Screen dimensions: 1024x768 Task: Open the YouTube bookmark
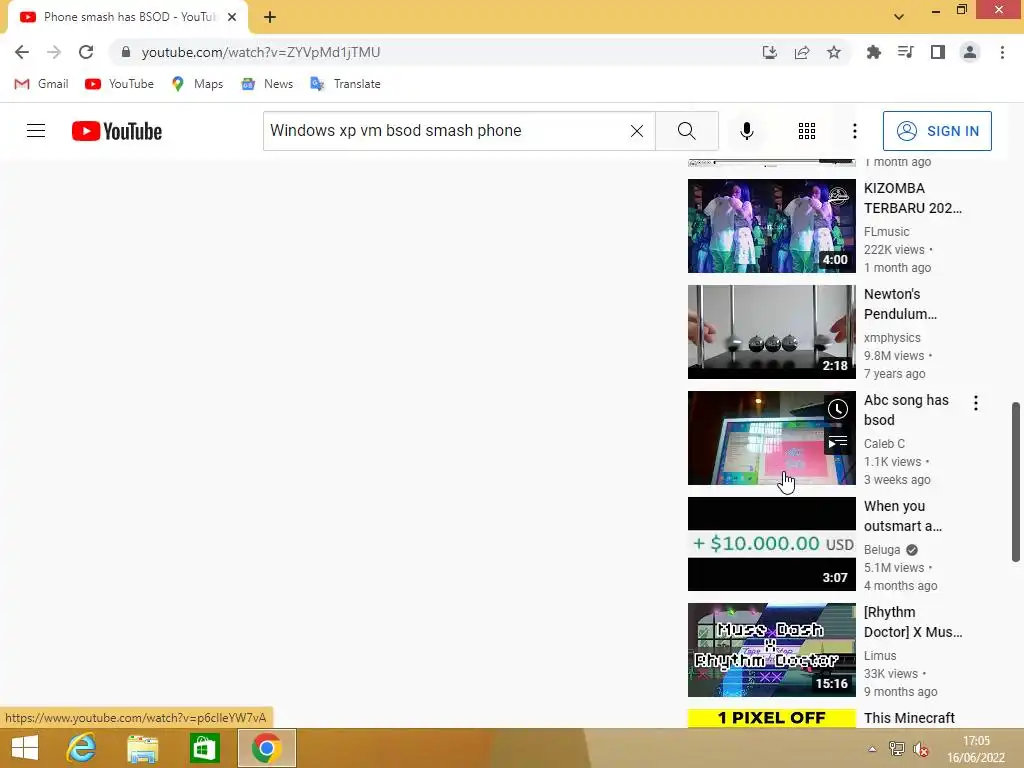(x=120, y=84)
